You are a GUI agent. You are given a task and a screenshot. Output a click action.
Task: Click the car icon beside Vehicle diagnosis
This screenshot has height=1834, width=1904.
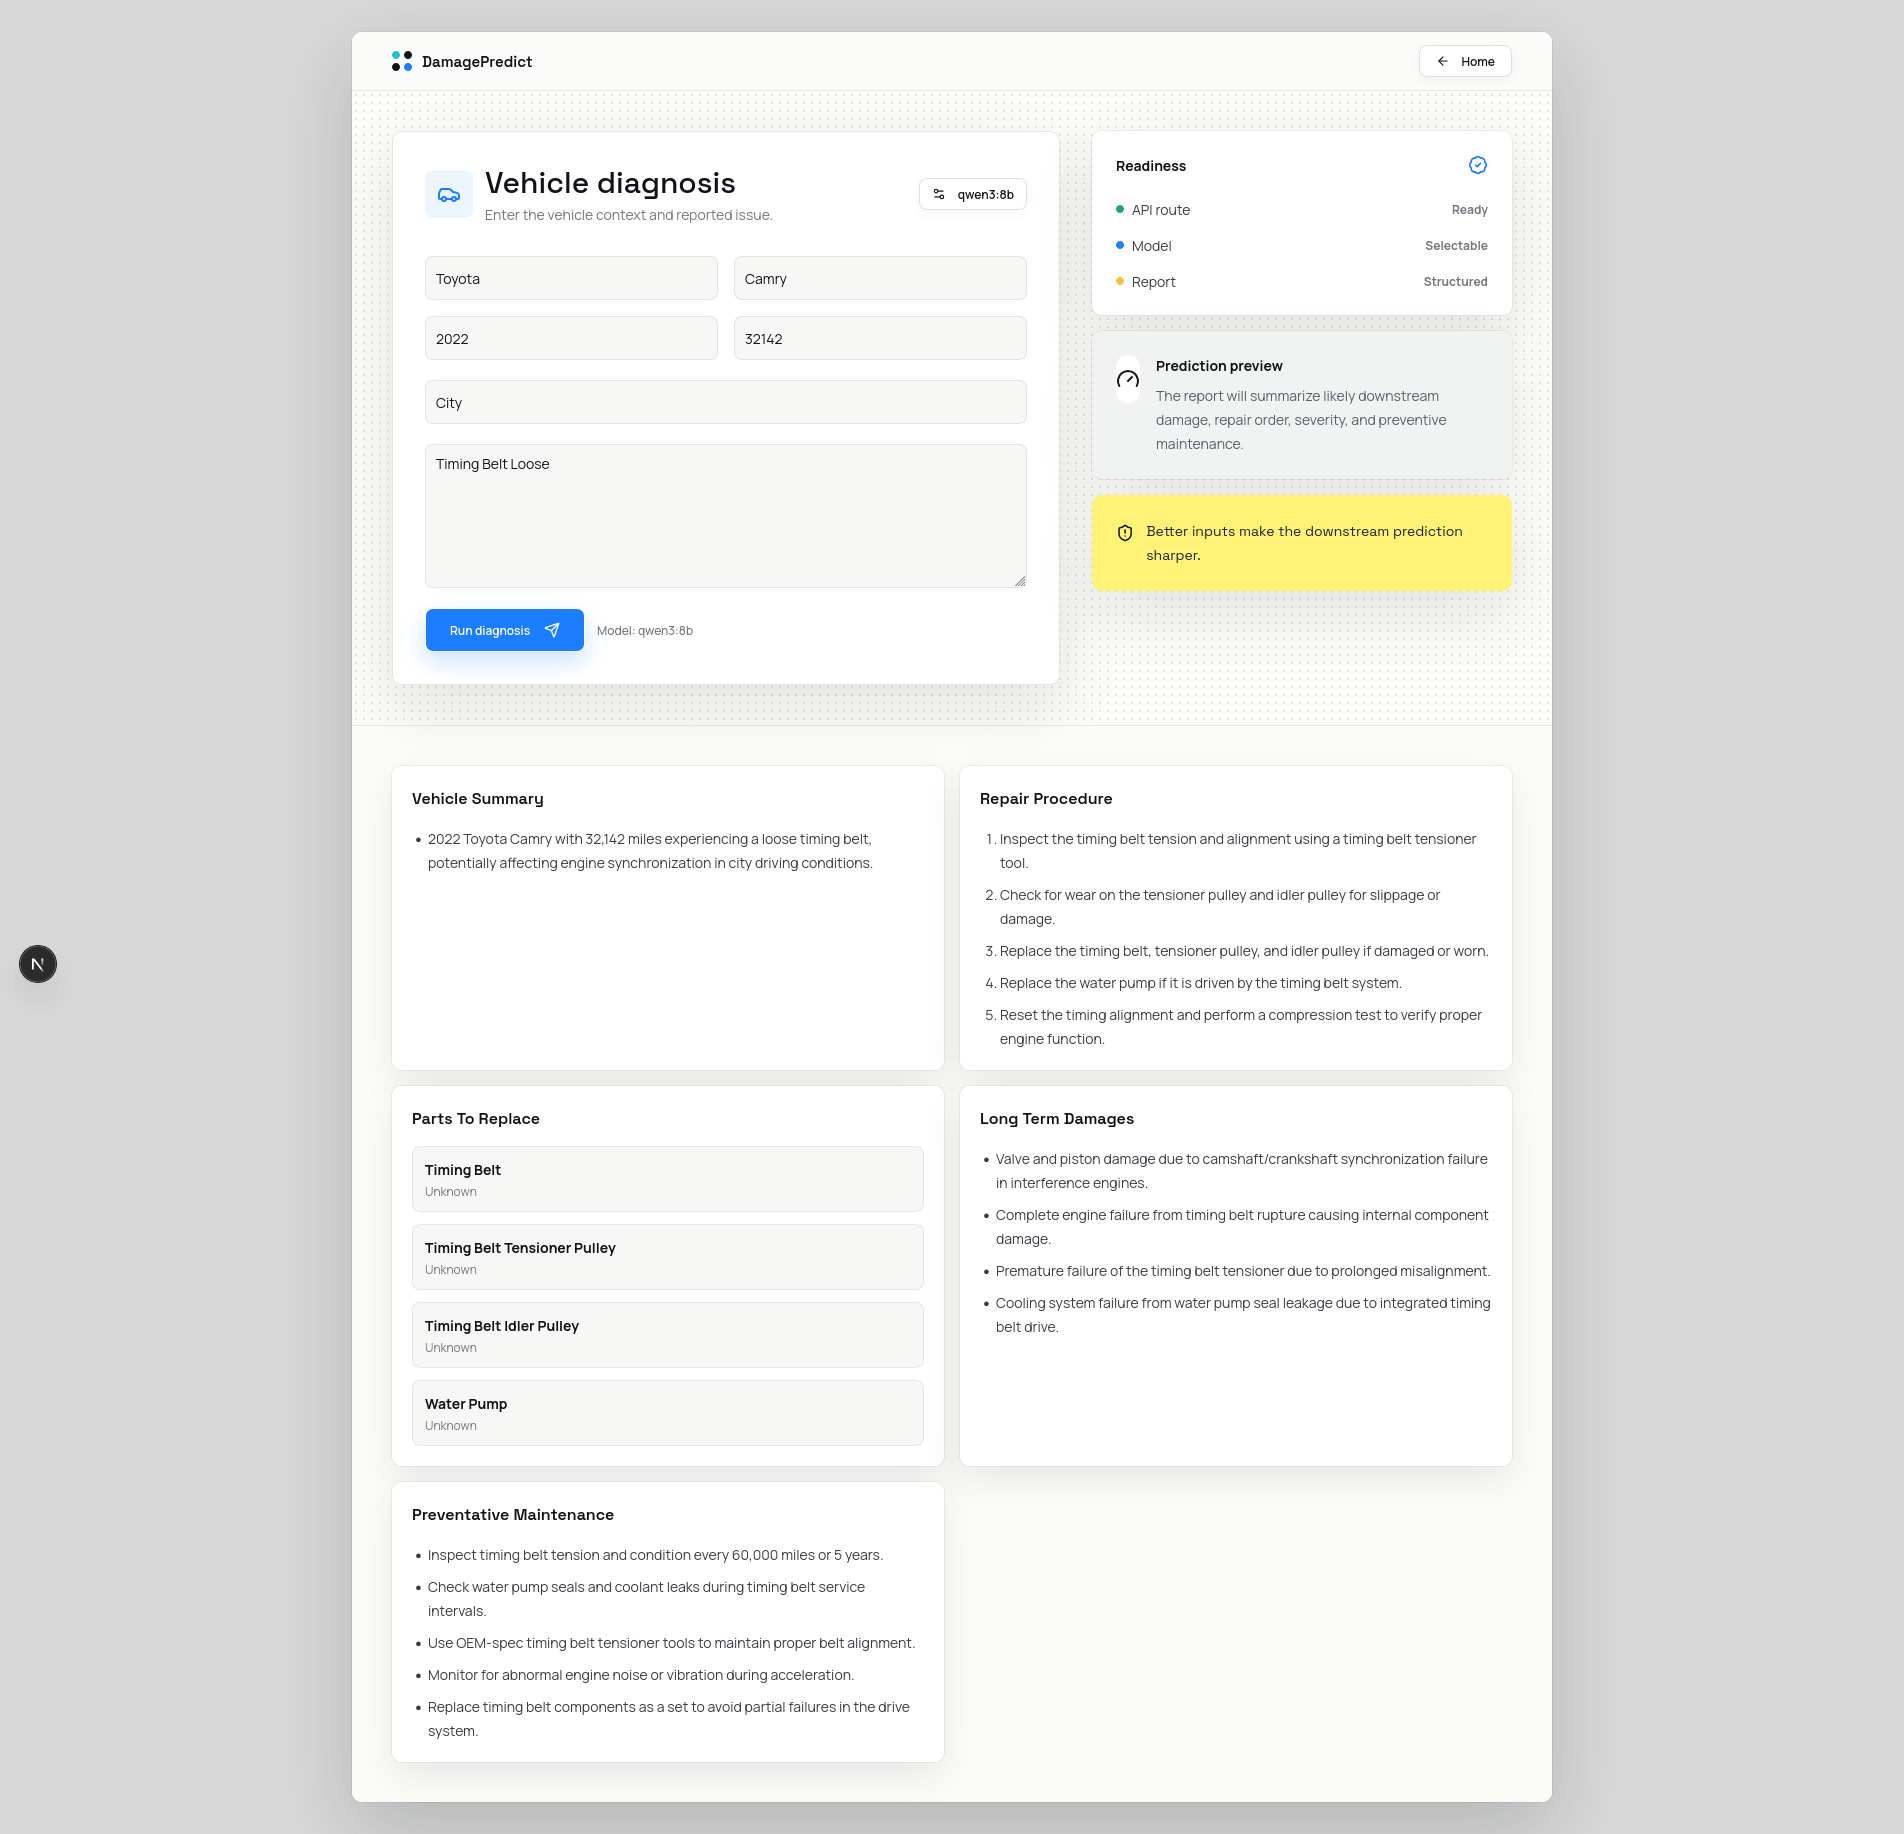pyautogui.click(x=449, y=194)
